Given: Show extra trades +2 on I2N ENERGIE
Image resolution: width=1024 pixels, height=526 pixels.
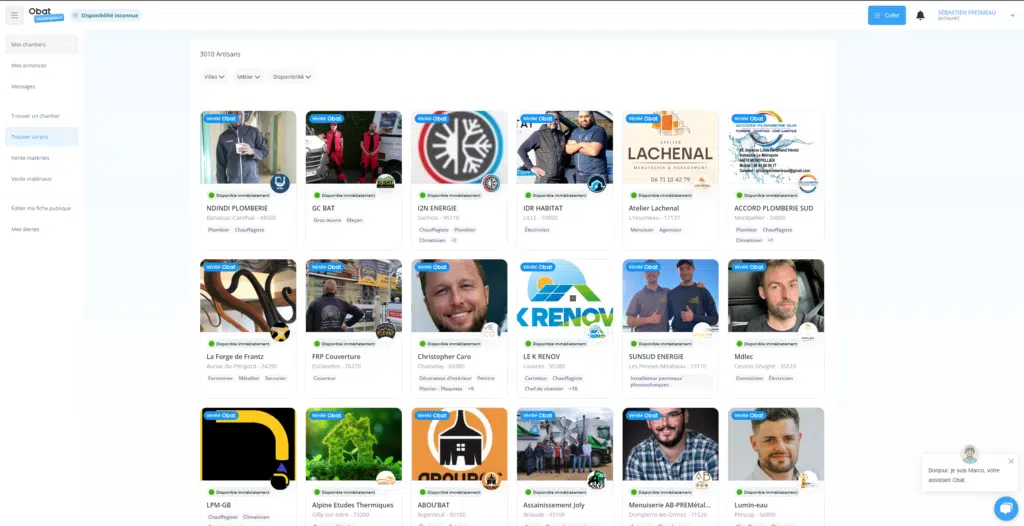Looking at the screenshot, I should coord(454,240).
